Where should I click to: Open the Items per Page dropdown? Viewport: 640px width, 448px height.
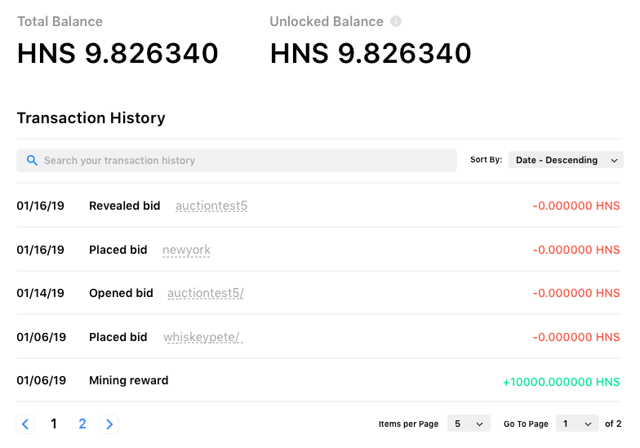(469, 424)
